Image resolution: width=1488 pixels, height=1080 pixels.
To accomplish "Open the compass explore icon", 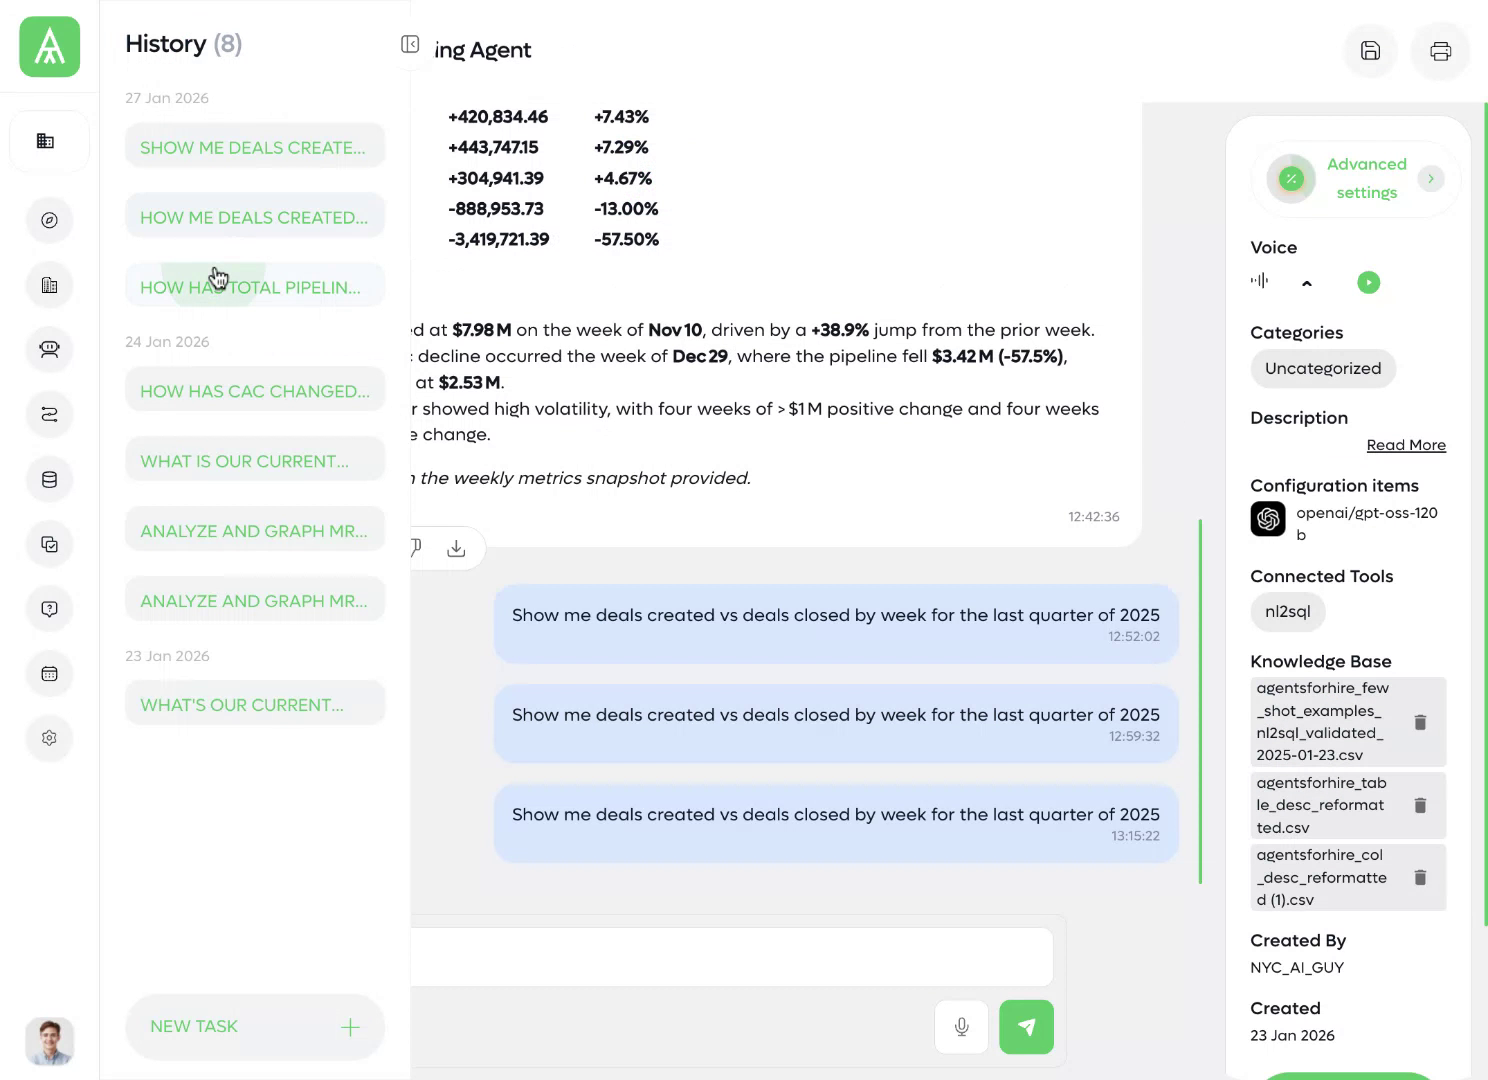I will click(49, 220).
